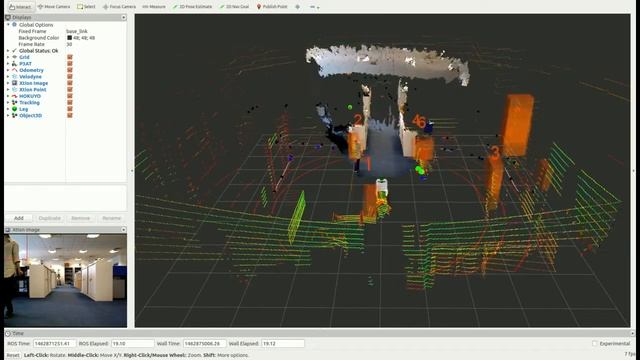Expand the HOKUYO display properties
Image resolution: width=640 pixels, height=360 pixels.
pyautogui.click(x=8, y=96)
